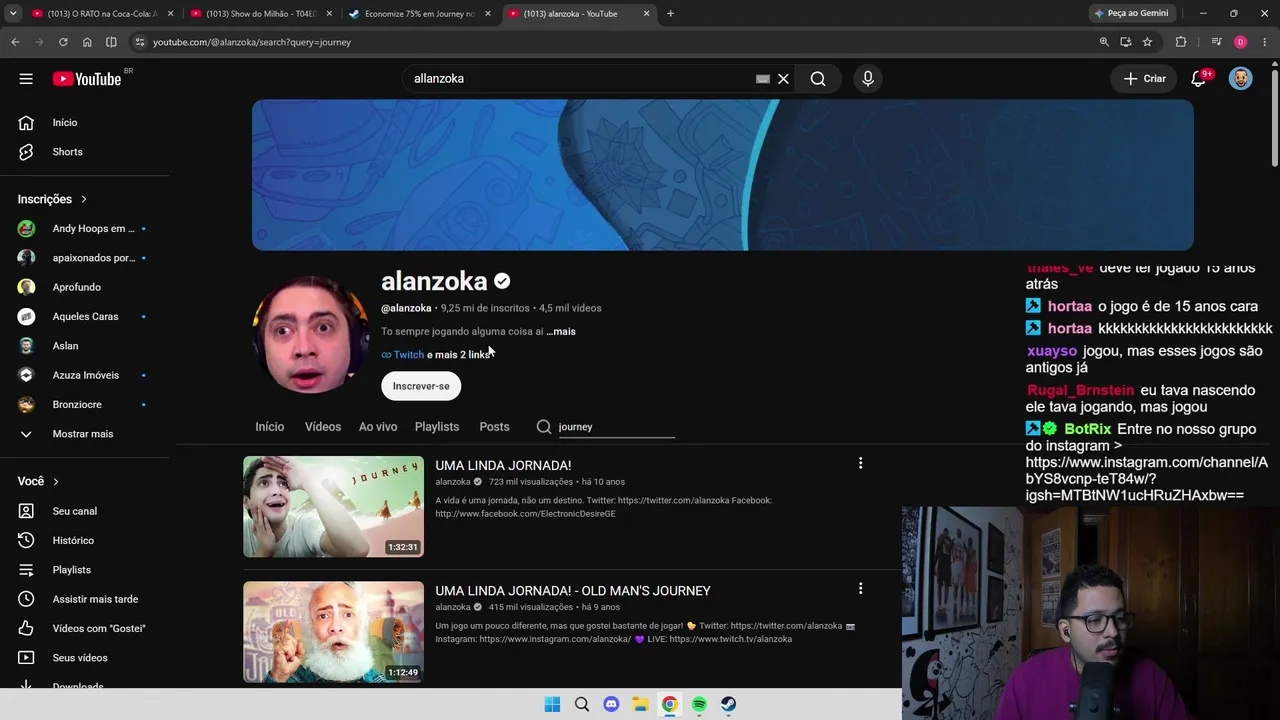The height and width of the screenshot is (720, 1280).
Task: Switch to Show do Milhão browser tab
Action: [259, 14]
